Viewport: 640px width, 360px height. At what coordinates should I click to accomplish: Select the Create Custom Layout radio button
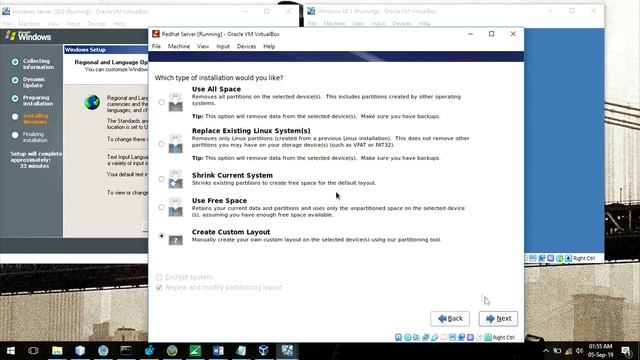(x=162, y=236)
